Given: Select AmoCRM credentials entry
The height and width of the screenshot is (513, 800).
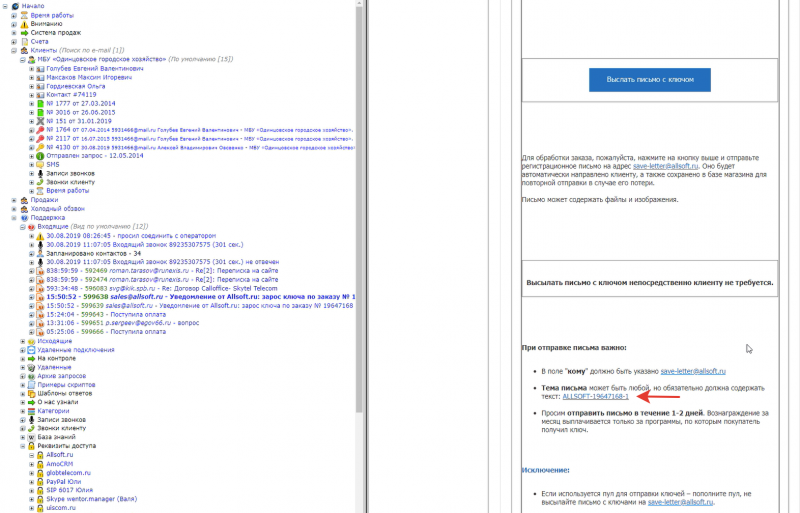Looking at the screenshot, I should click(x=60, y=464).
